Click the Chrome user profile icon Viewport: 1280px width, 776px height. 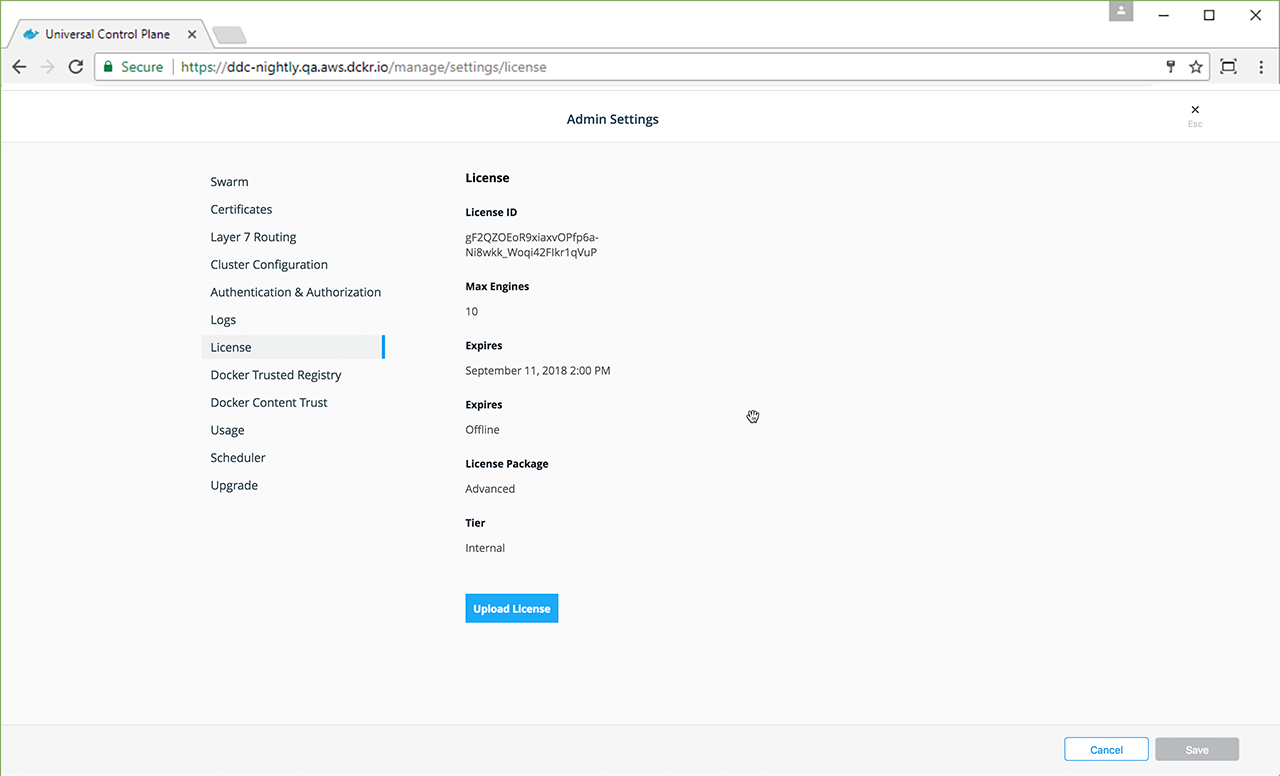pos(1122,11)
